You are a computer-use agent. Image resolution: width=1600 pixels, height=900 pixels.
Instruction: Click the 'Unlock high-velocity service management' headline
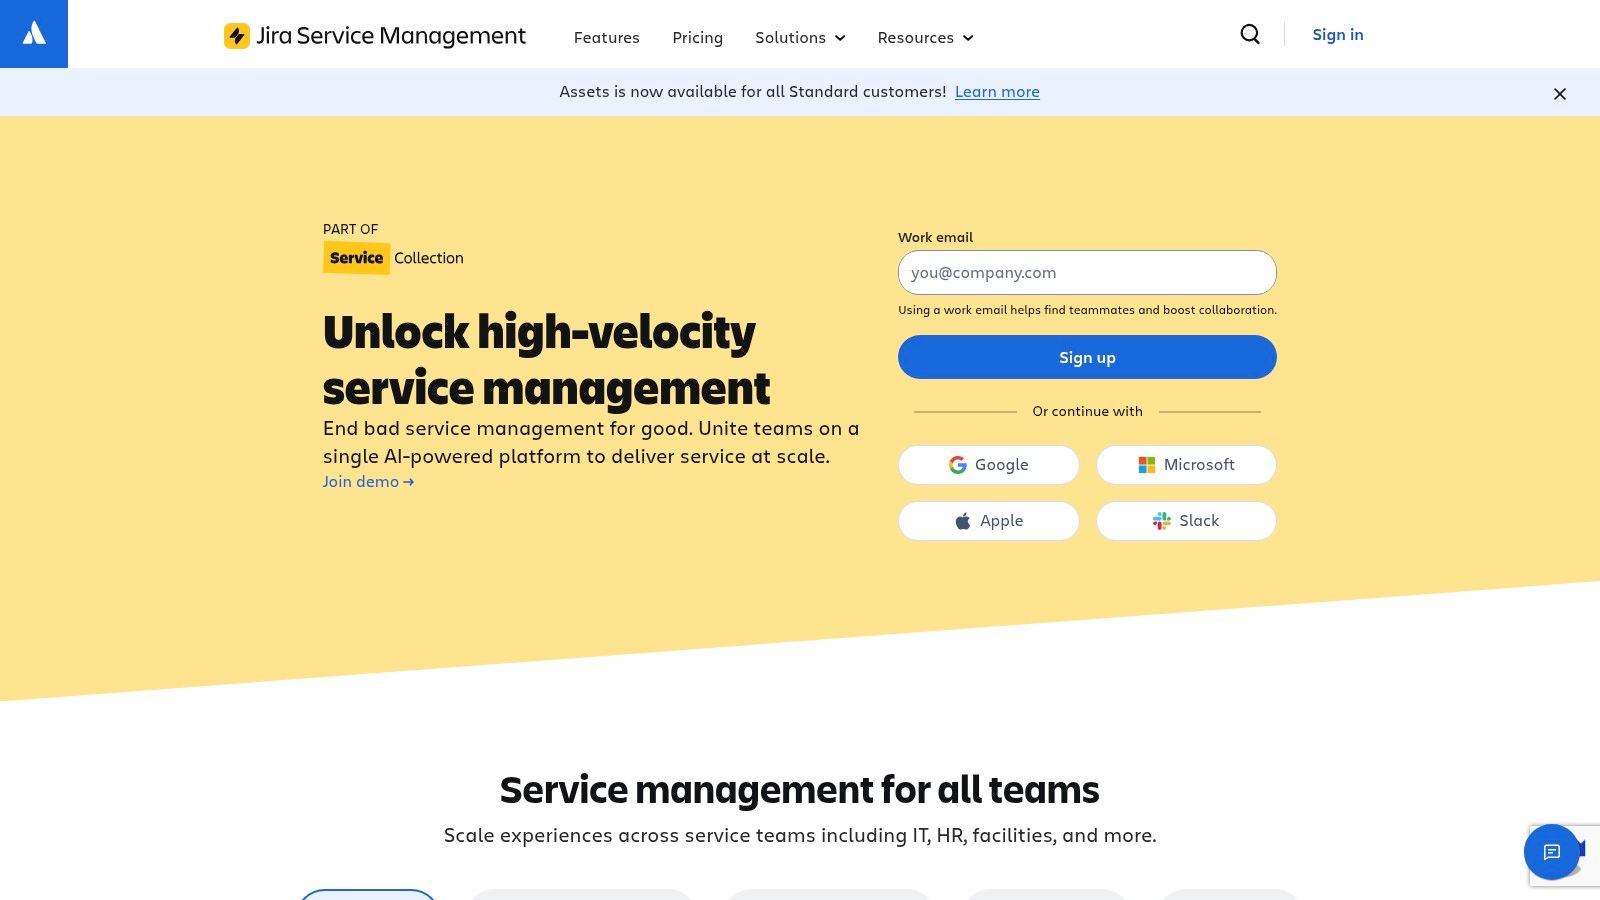[546, 360]
